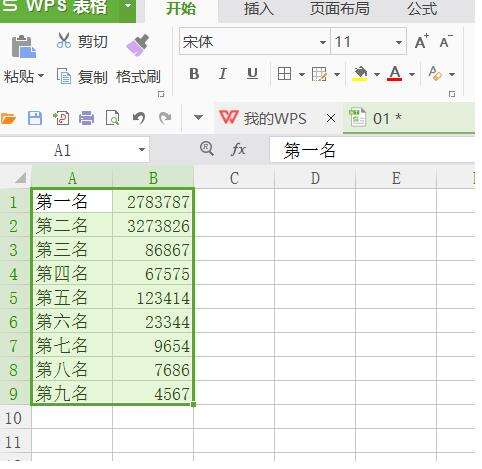
Task: Increase font size with A+ icon
Action: (x=422, y=42)
